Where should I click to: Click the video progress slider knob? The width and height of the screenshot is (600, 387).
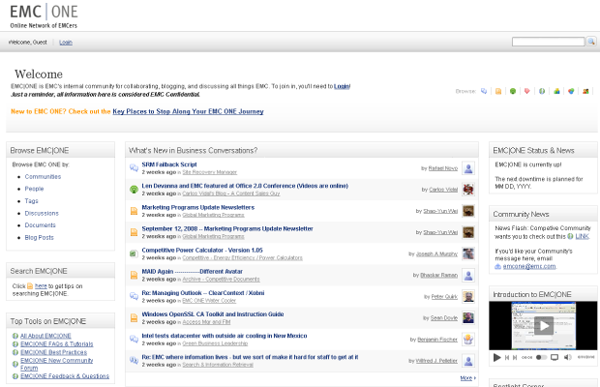pos(539,358)
